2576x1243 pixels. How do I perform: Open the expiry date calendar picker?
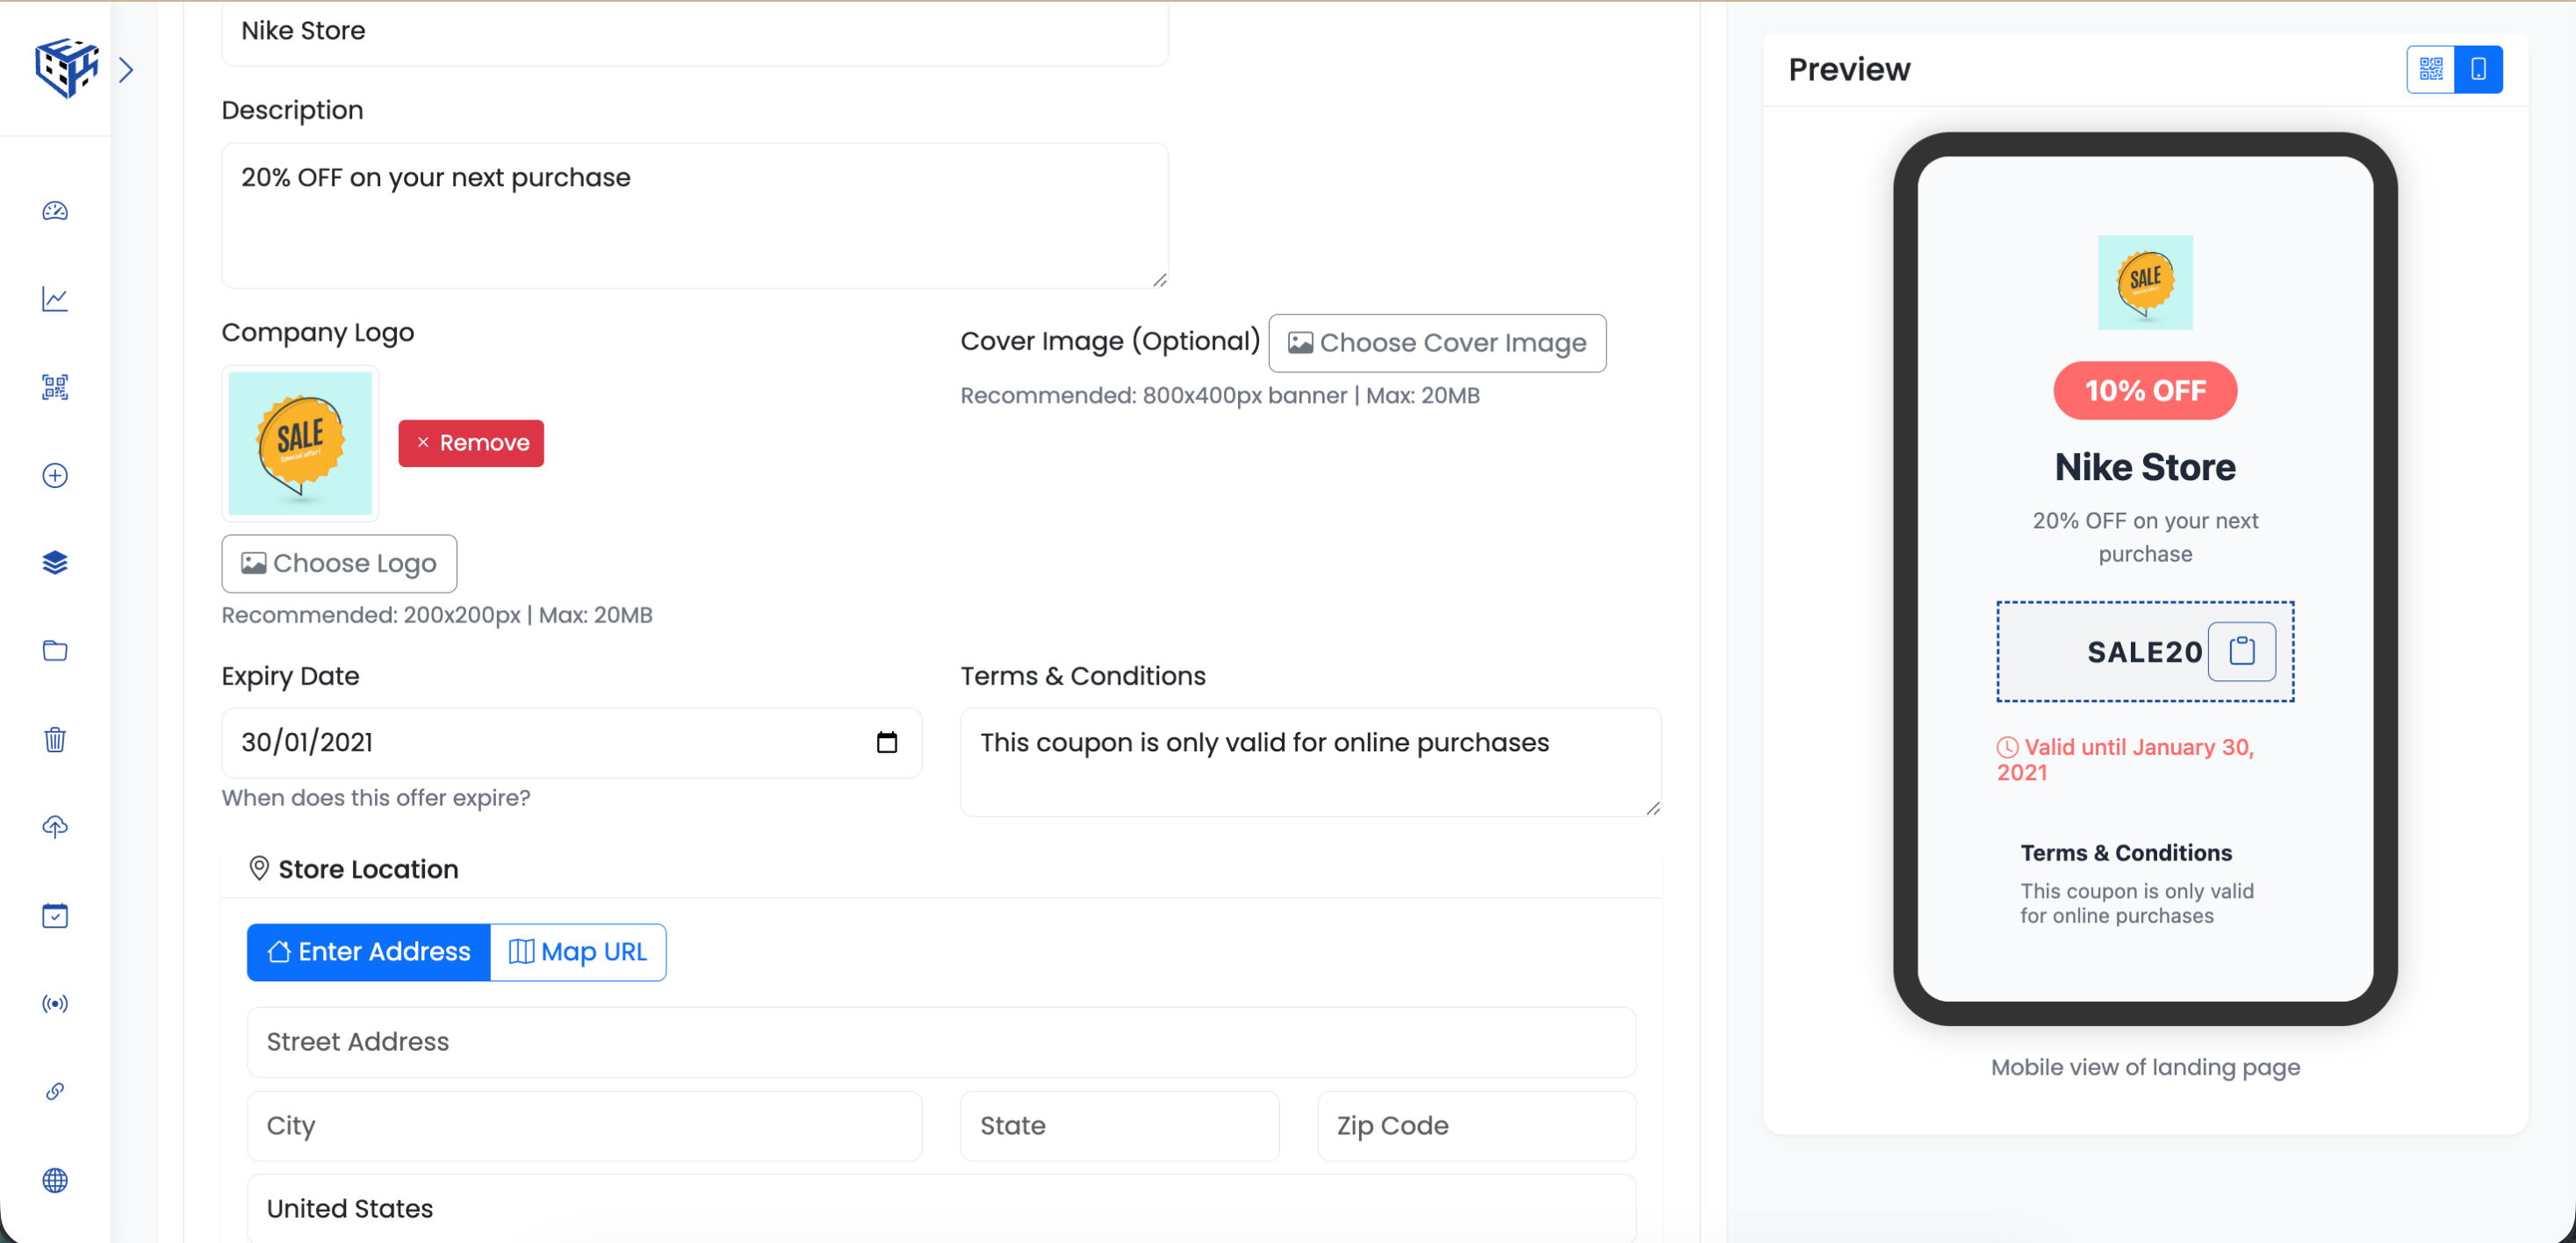[886, 742]
